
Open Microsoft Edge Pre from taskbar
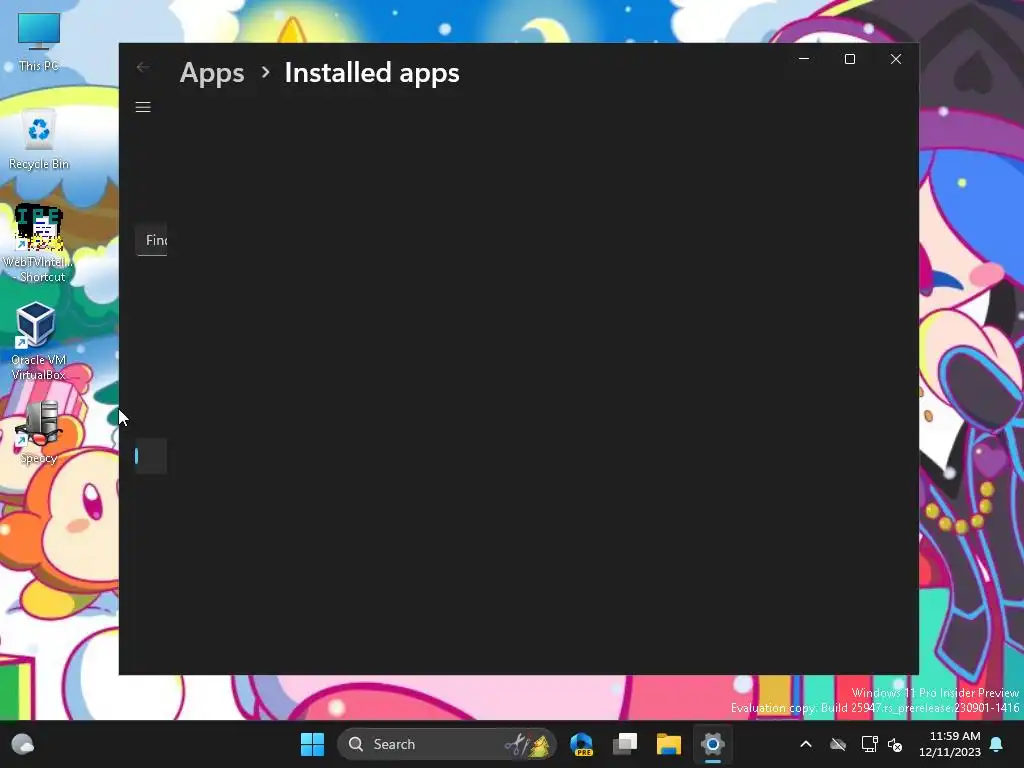(581, 744)
